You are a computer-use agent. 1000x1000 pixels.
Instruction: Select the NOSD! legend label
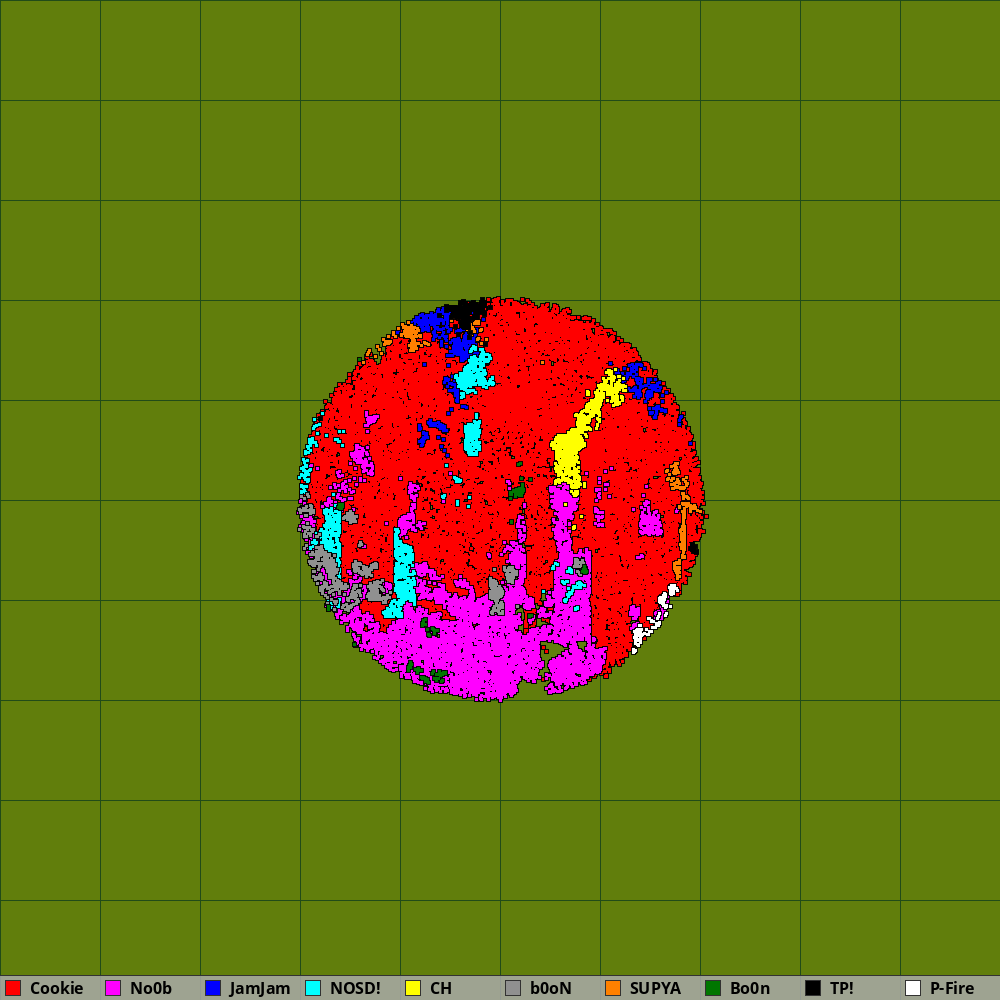coord(355,988)
